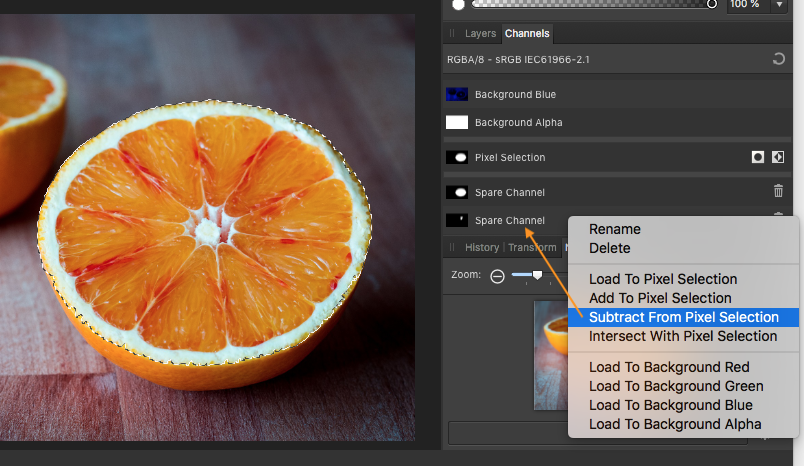Click the Background Alpha white thumbnail
The image size is (804, 466).
coord(456,123)
